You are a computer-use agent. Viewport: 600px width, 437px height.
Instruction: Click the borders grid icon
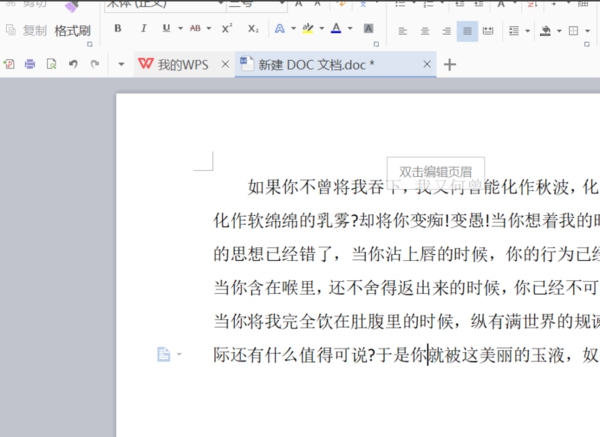point(573,31)
